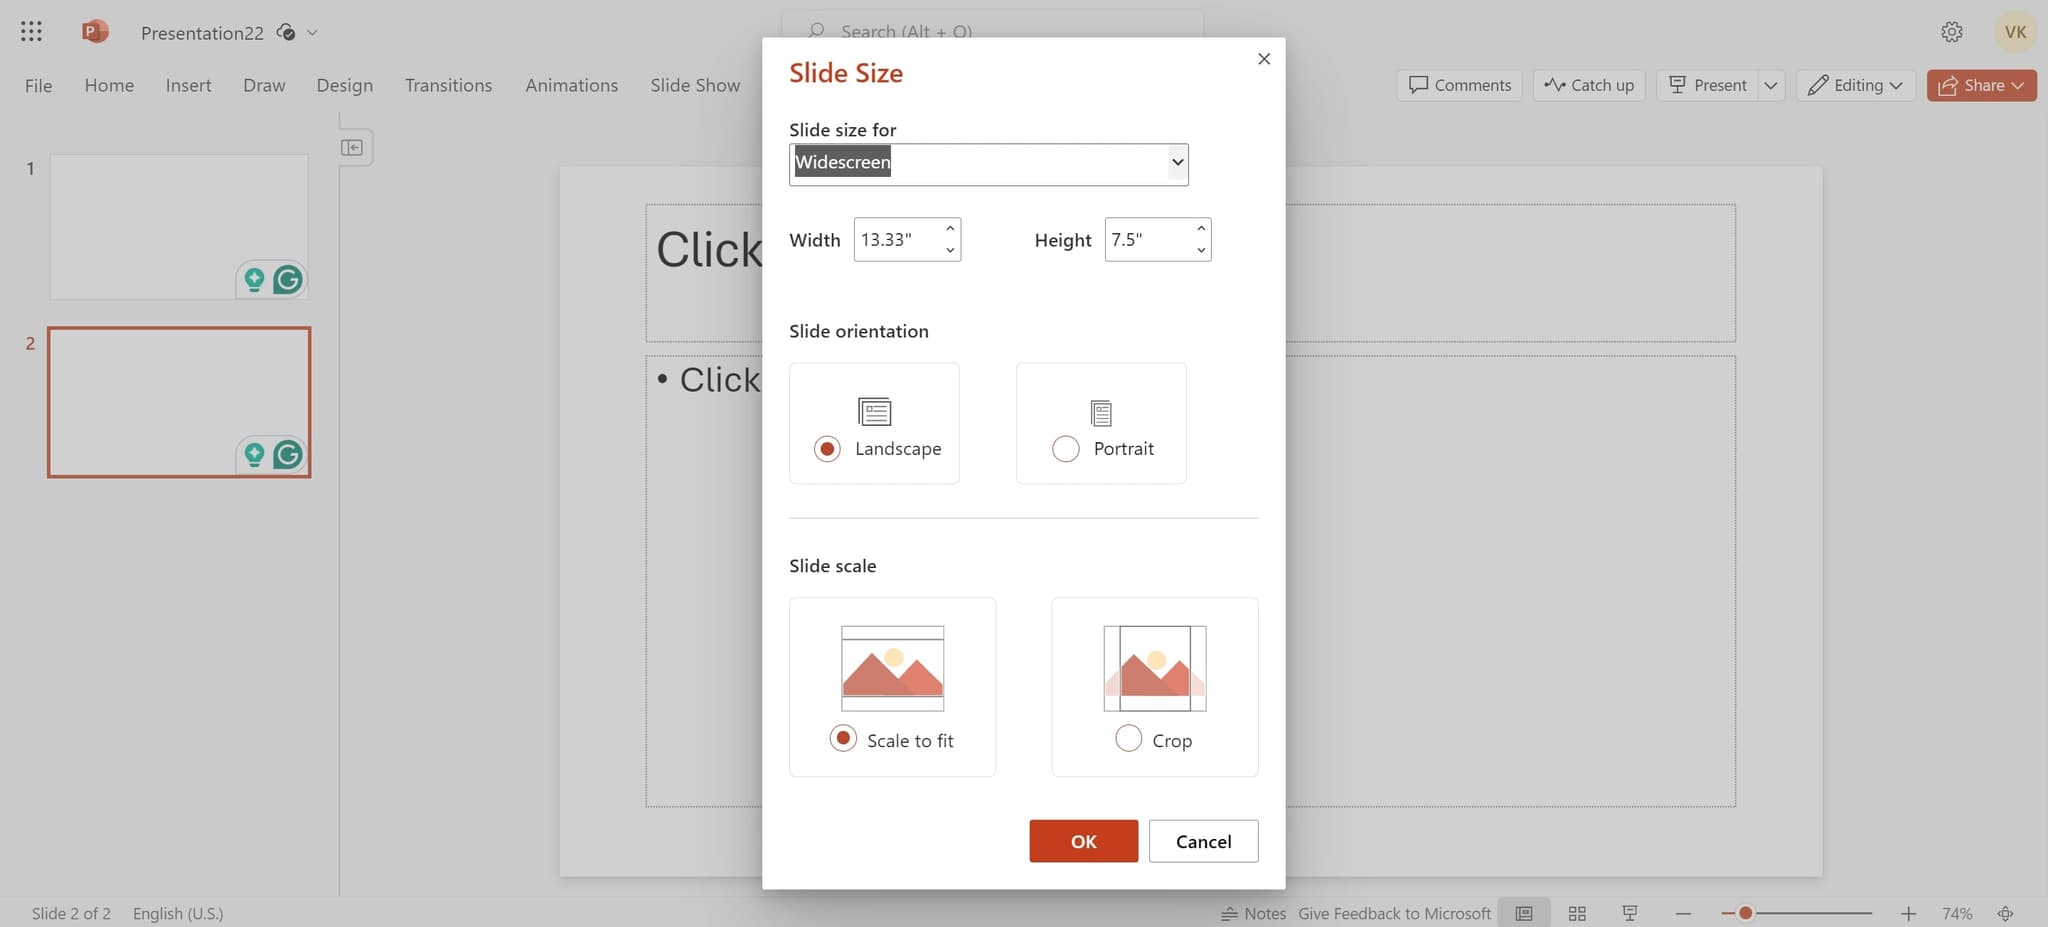
Task: Open the Animations ribbon tab
Action: 571,85
